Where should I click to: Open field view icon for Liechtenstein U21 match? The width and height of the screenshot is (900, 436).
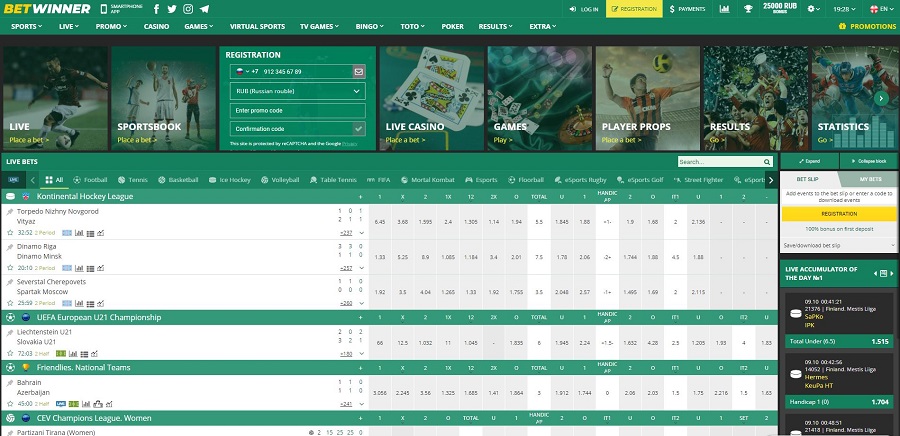61,353
